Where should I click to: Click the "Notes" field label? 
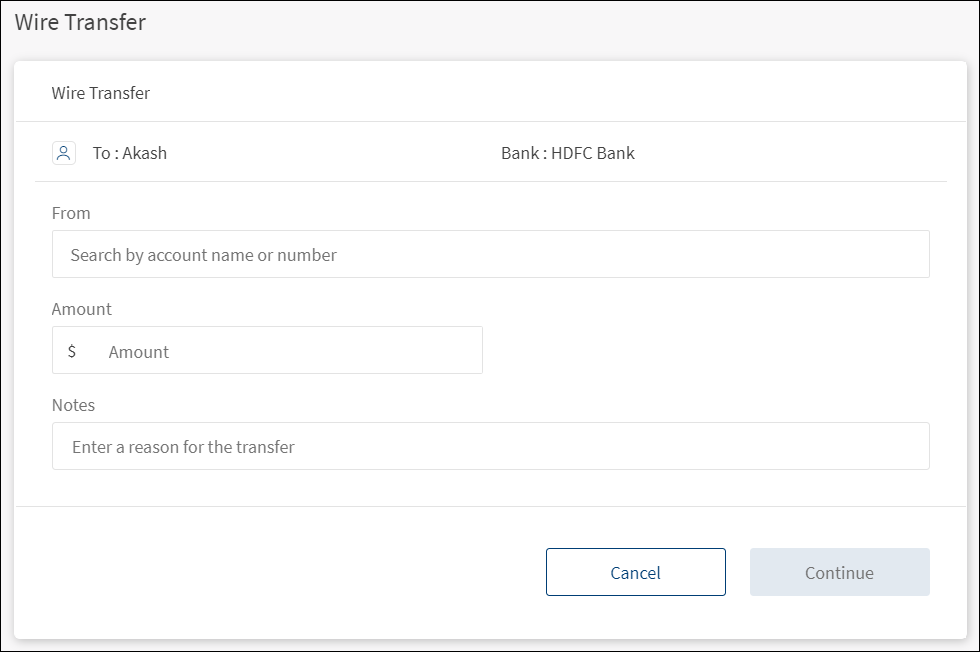pos(73,405)
